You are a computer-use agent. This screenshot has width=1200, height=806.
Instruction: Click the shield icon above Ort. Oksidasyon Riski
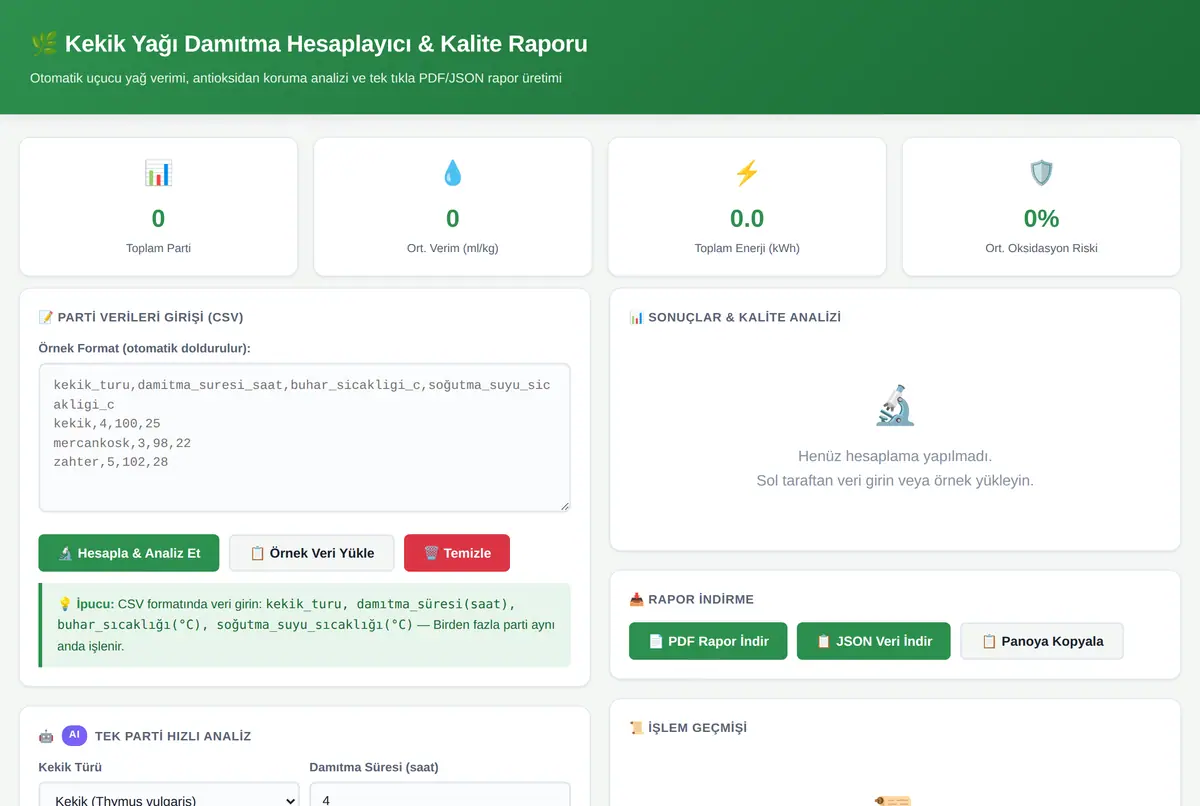click(1041, 173)
